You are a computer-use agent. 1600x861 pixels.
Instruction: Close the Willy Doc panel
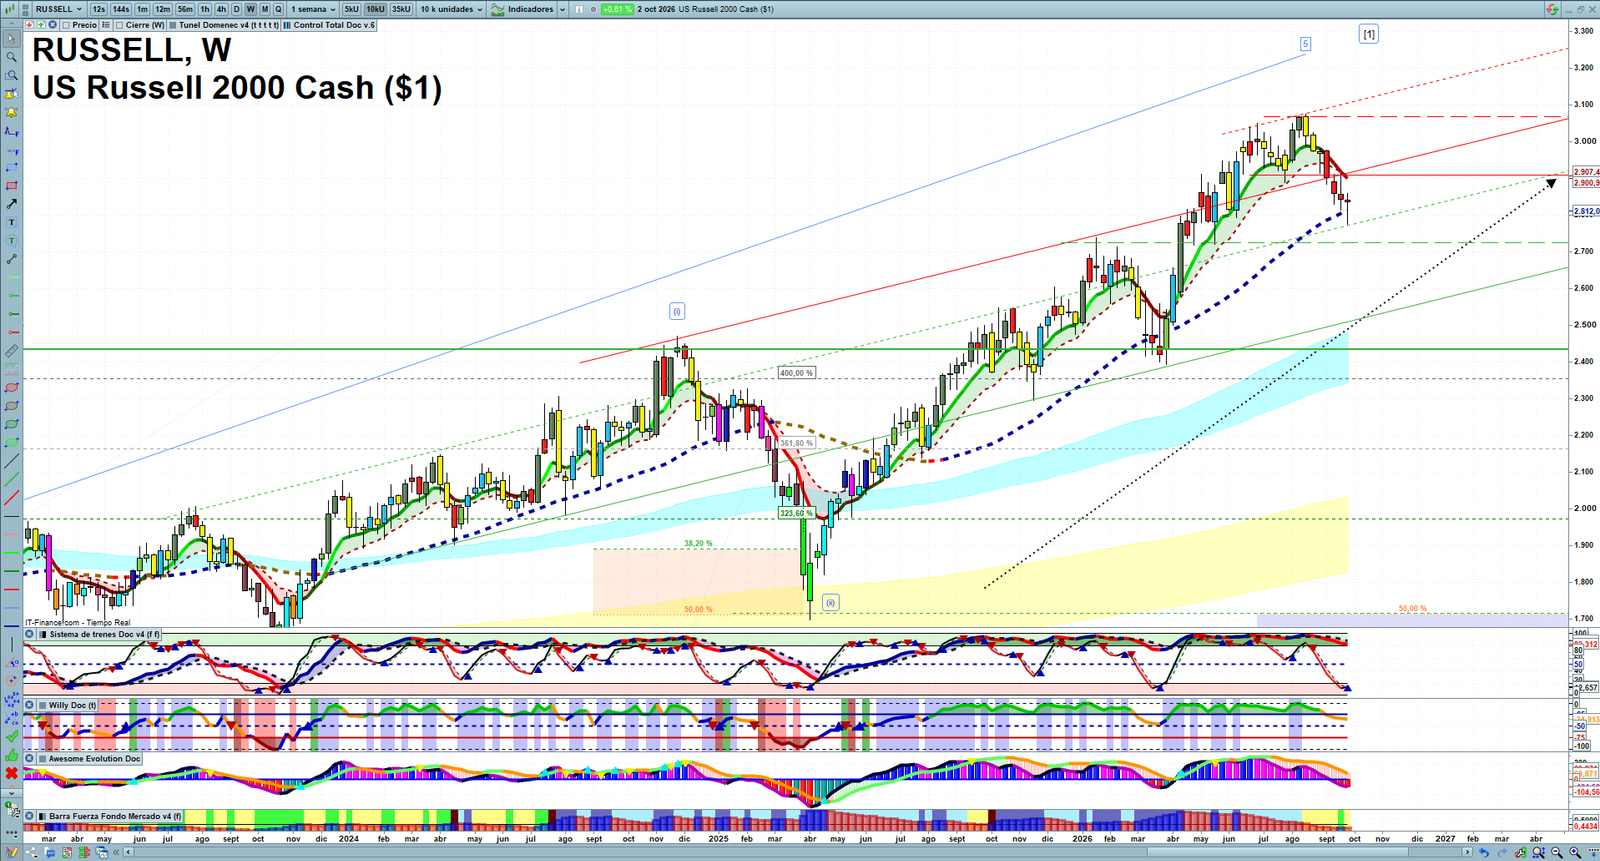[30, 705]
